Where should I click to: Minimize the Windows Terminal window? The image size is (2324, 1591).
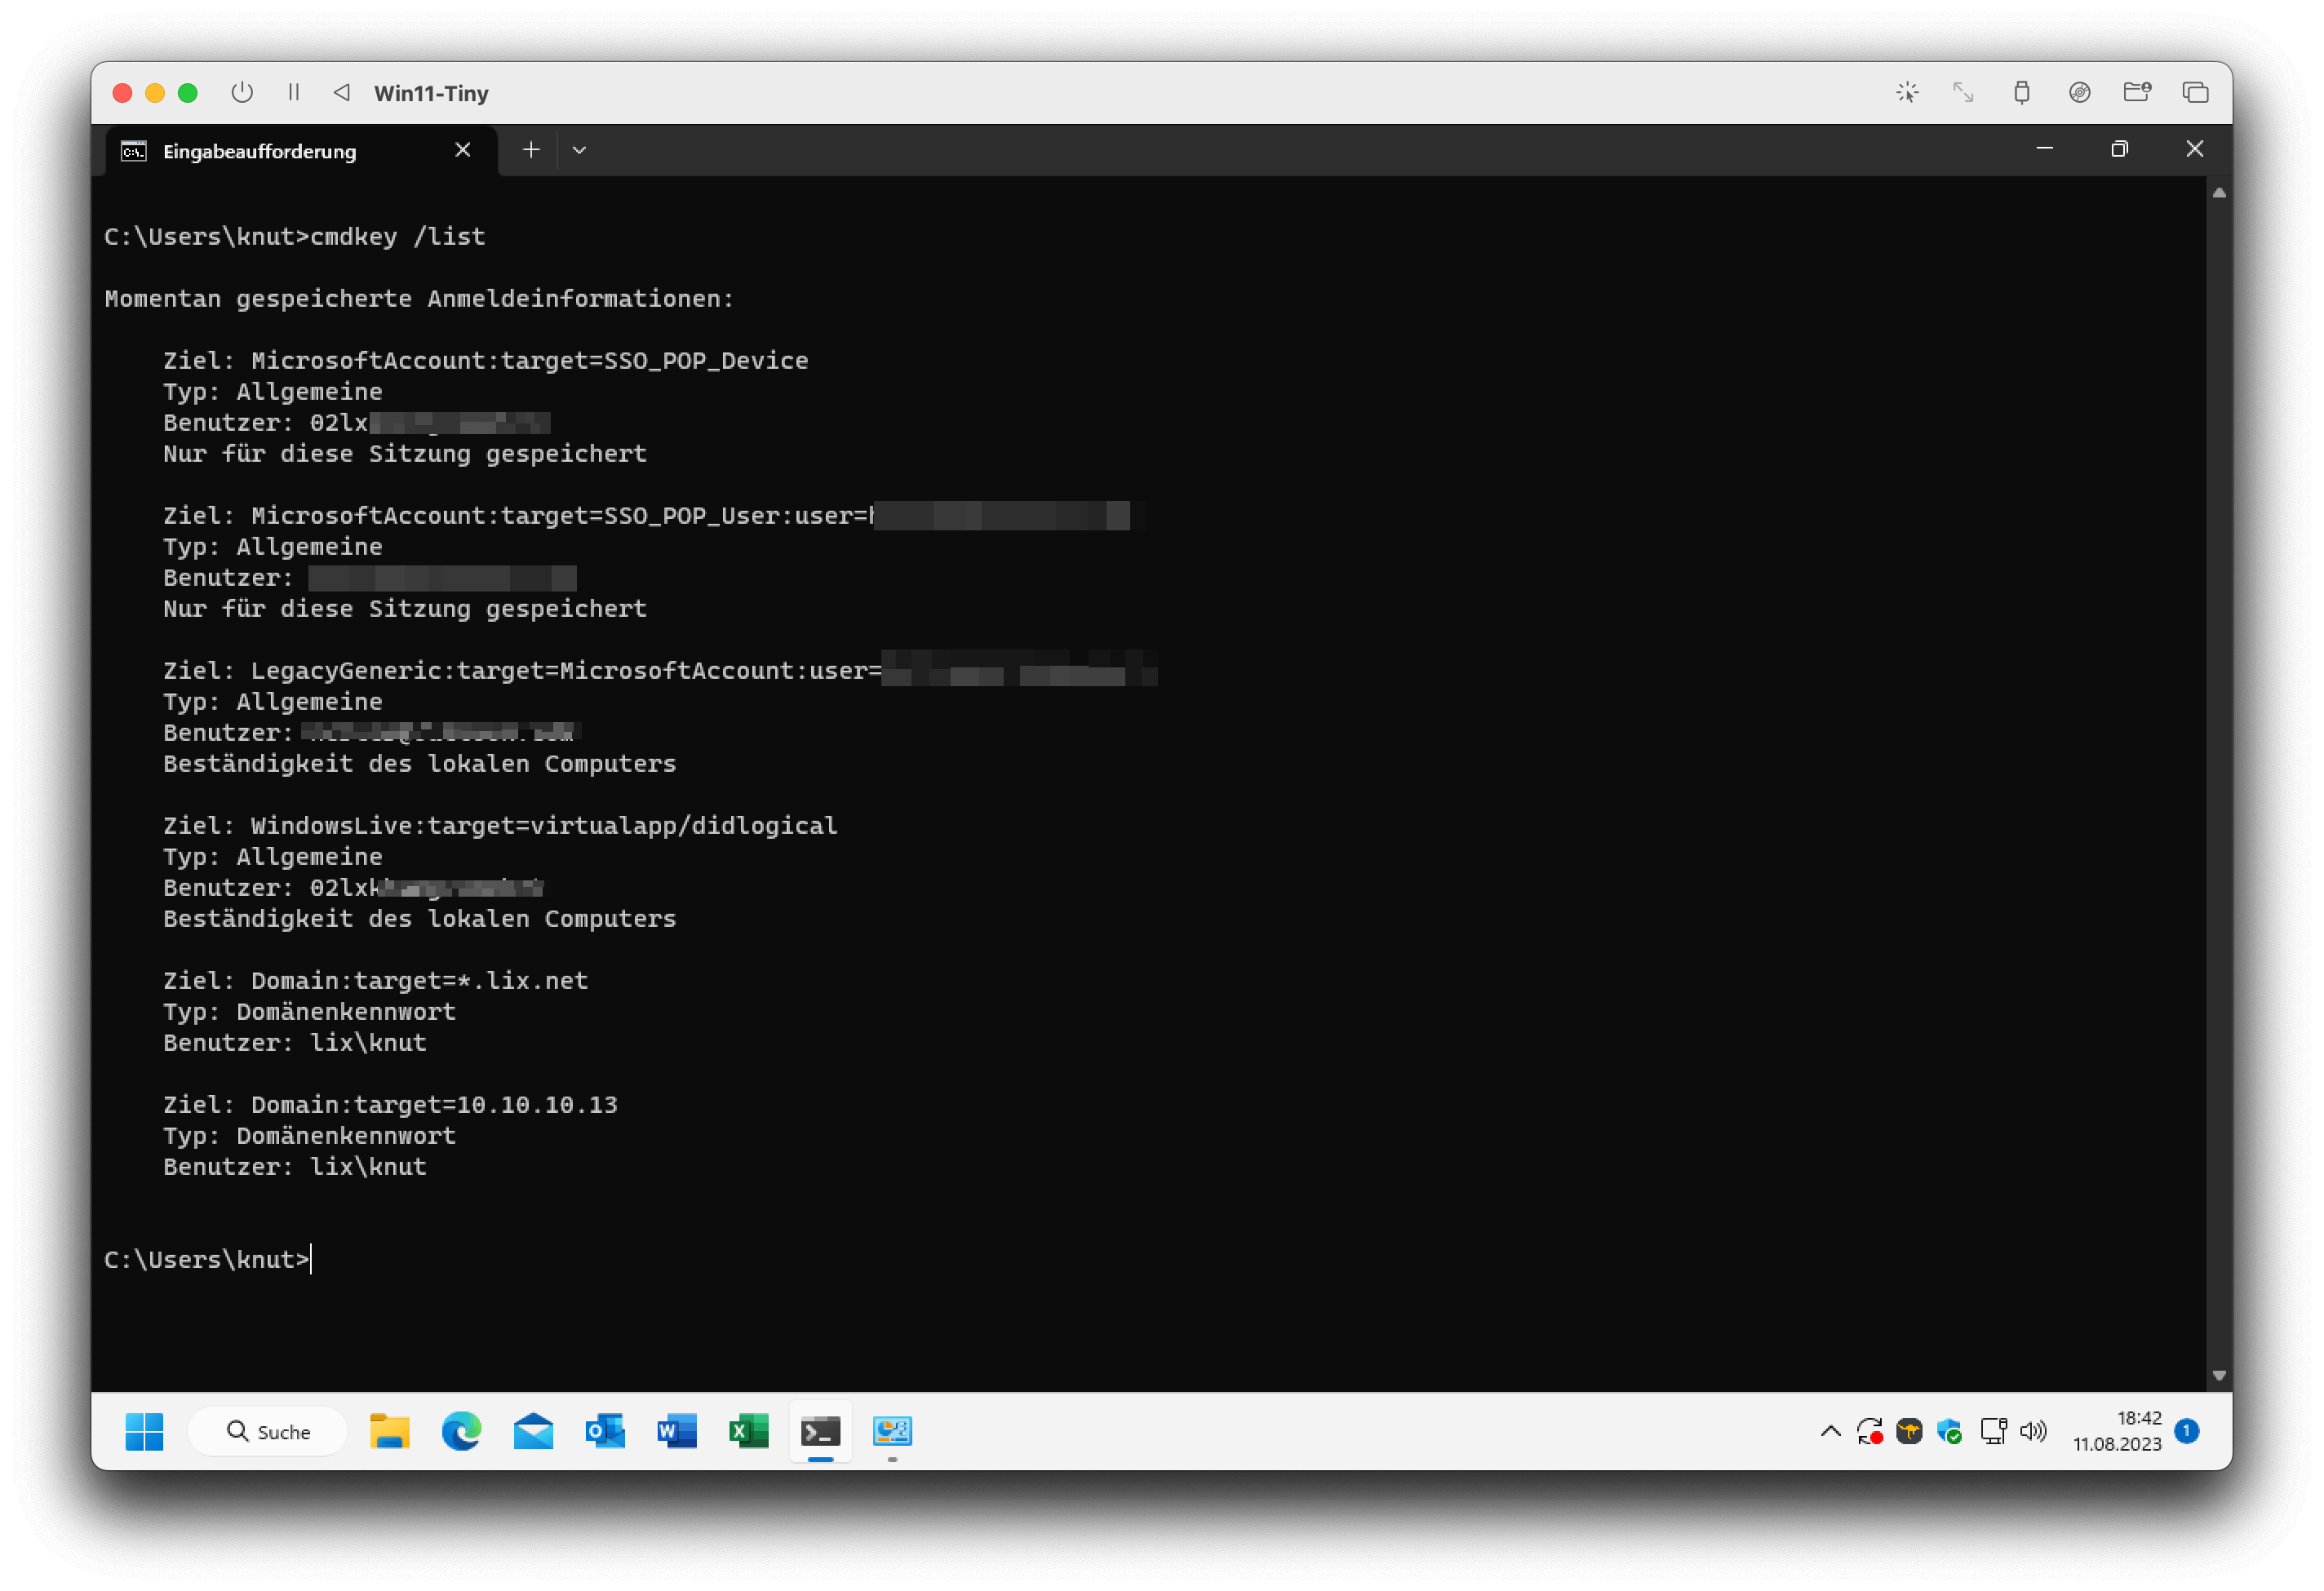tap(2044, 149)
